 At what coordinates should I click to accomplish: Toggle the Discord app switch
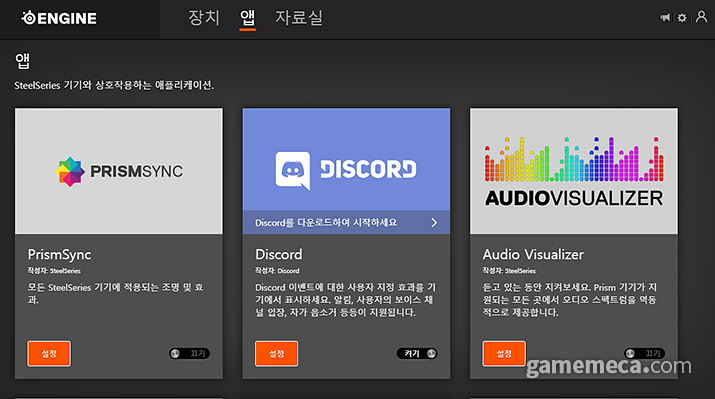coord(417,353)
